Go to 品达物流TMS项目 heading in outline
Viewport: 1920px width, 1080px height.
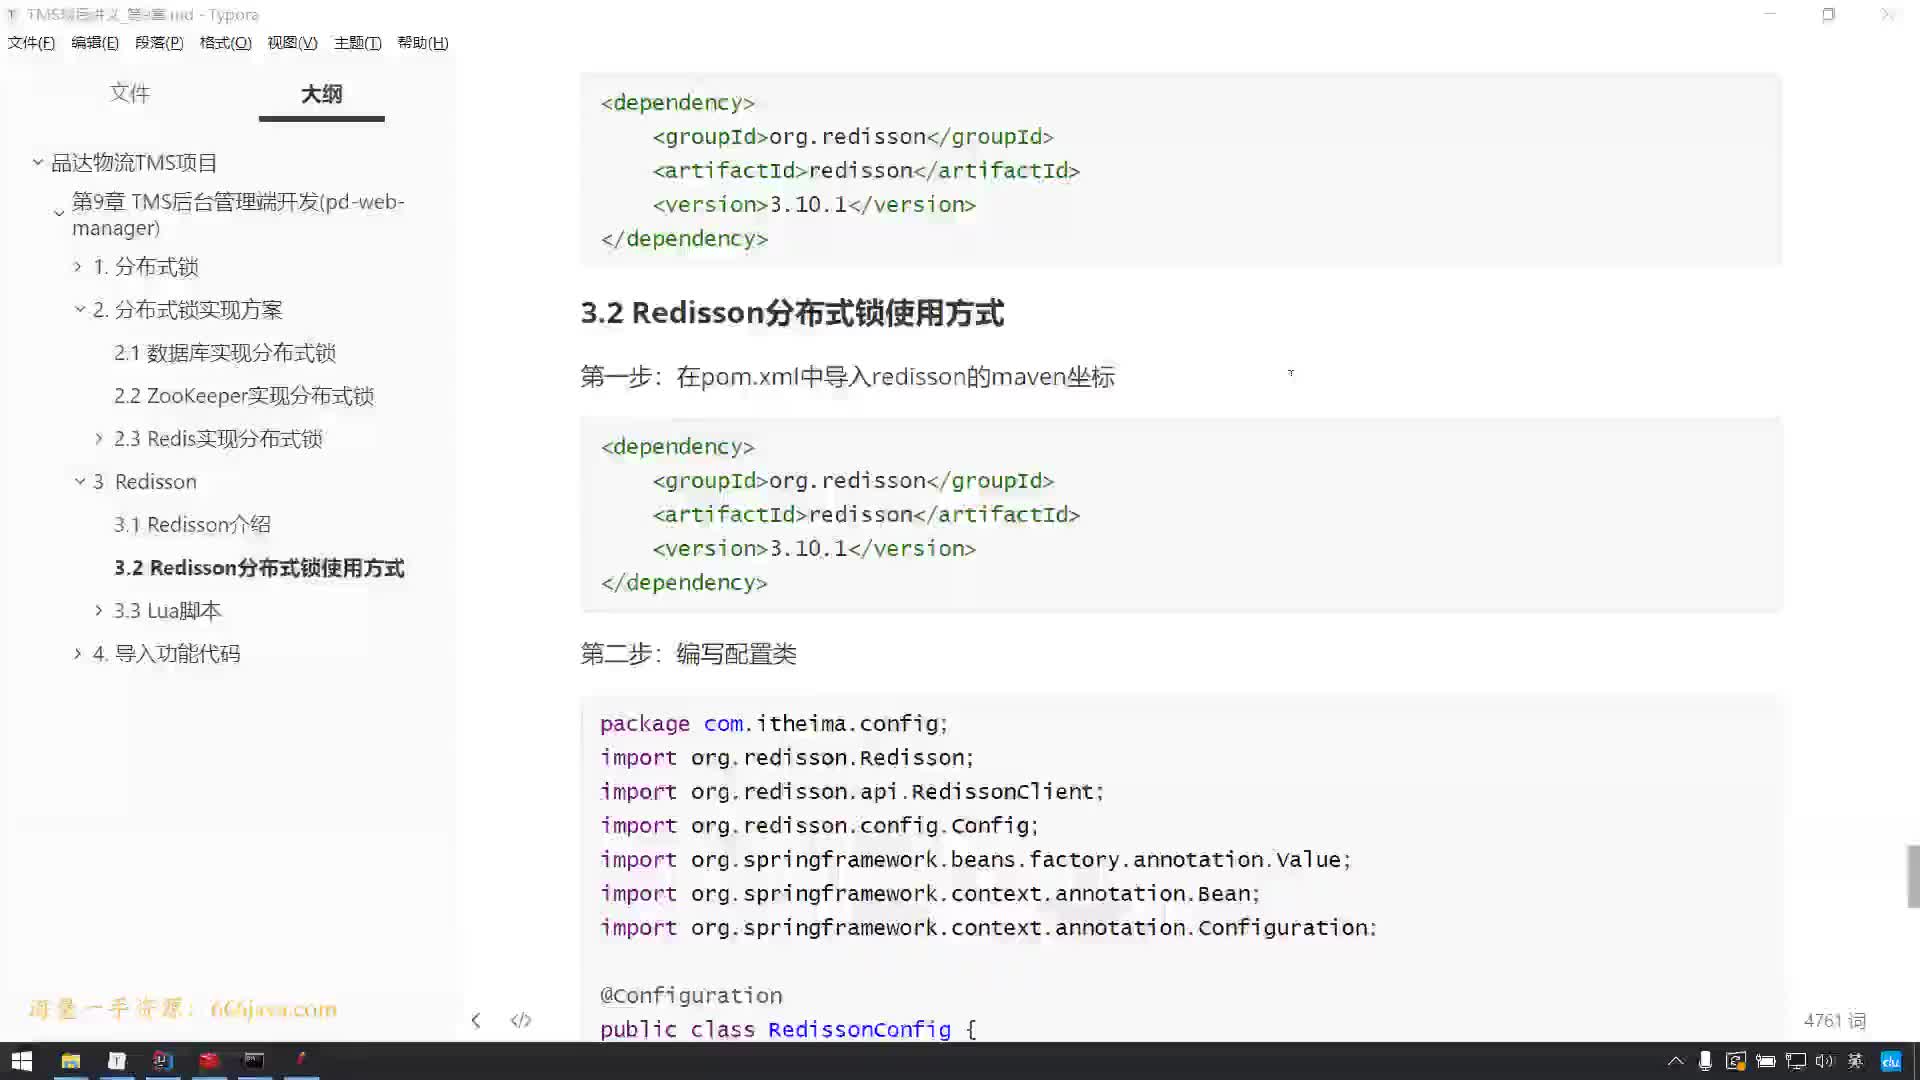pyautogui.click(x=134, y=162)
